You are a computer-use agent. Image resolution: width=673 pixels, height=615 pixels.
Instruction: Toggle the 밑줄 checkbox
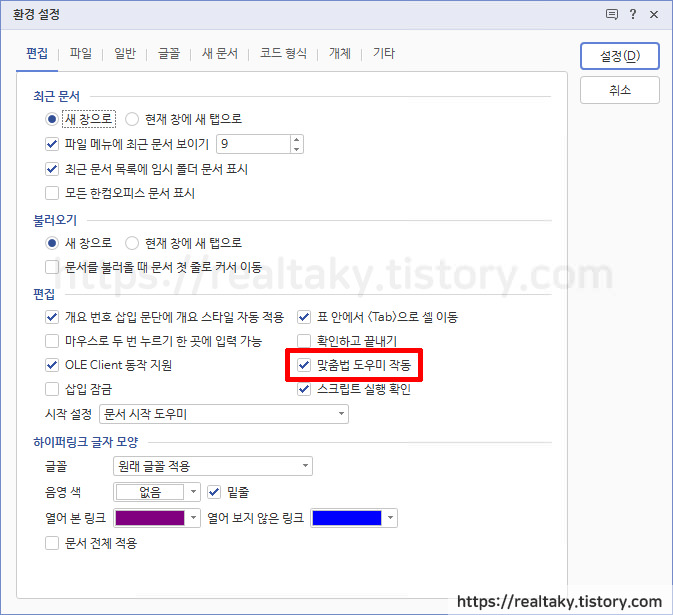click(x=214, y=492)
